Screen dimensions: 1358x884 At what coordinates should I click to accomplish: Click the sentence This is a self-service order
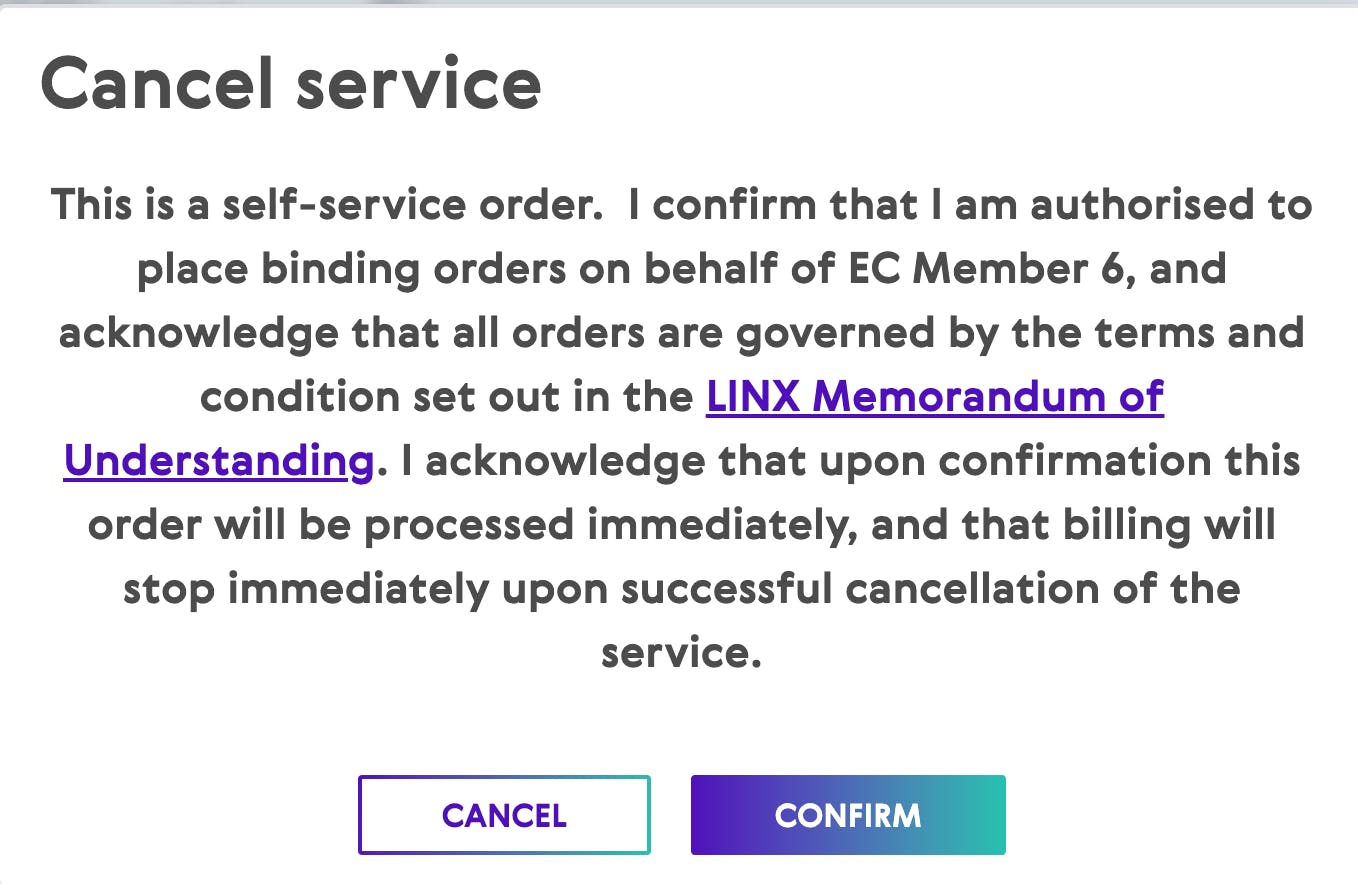coord(328,206)
